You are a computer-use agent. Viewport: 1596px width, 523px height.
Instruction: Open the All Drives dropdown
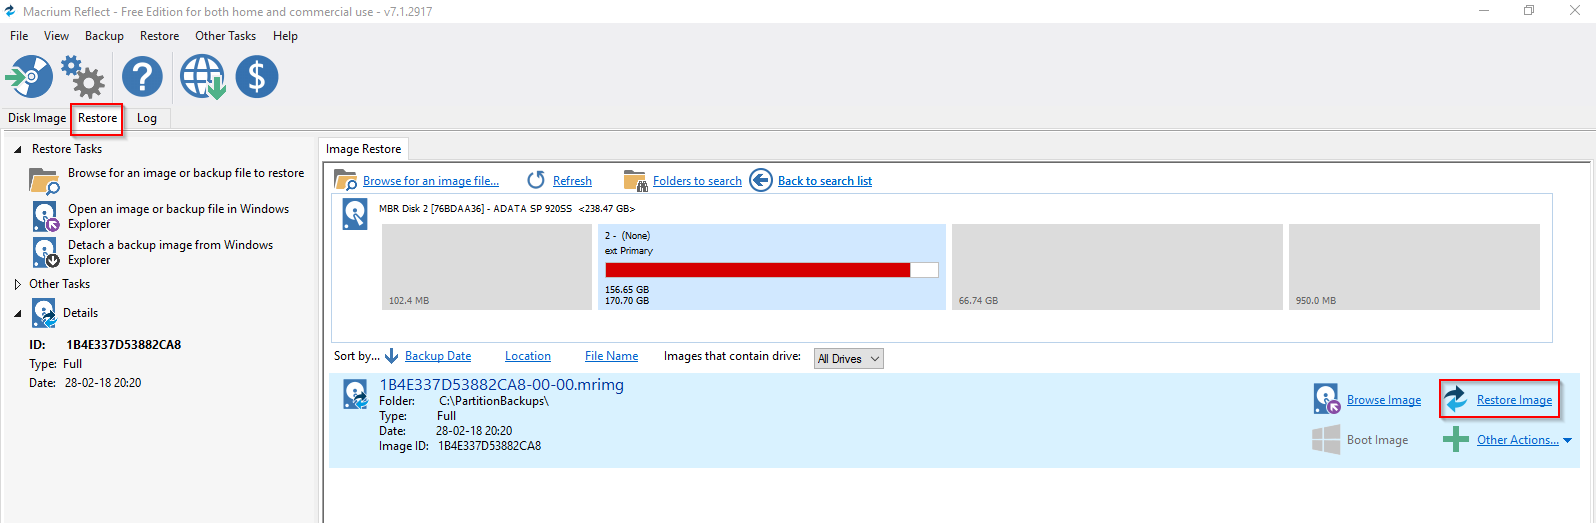point(848,359)
